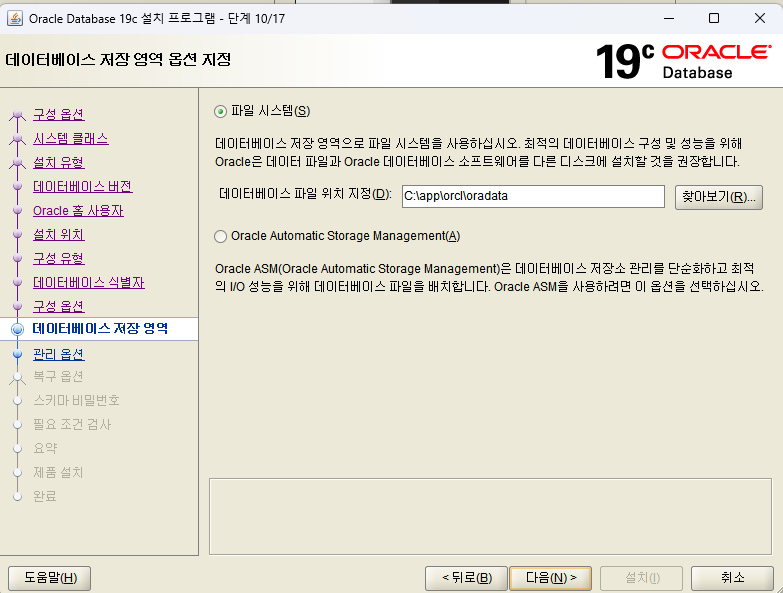Go to 설치 유형 step
This screenshot has width=783, height=593.
pos(58,162)
